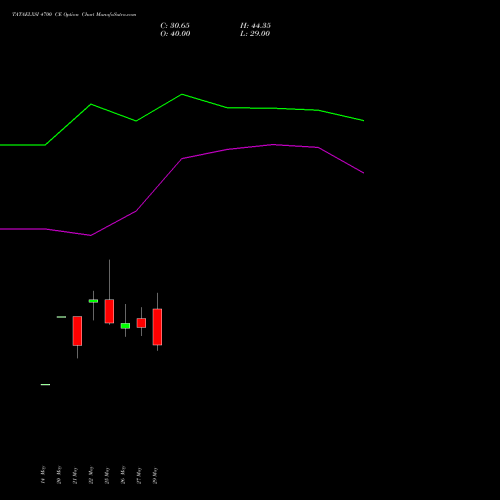This screenshot has height=500, width=500.
Task: Select the last red candle for 29 May
Action: (157, 327)
